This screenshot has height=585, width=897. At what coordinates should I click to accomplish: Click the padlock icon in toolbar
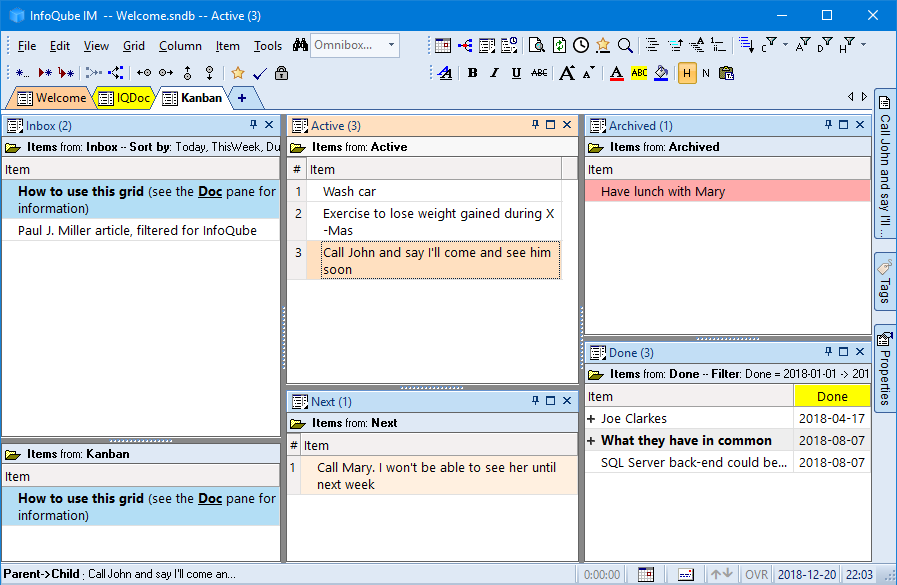pos(281,73)
